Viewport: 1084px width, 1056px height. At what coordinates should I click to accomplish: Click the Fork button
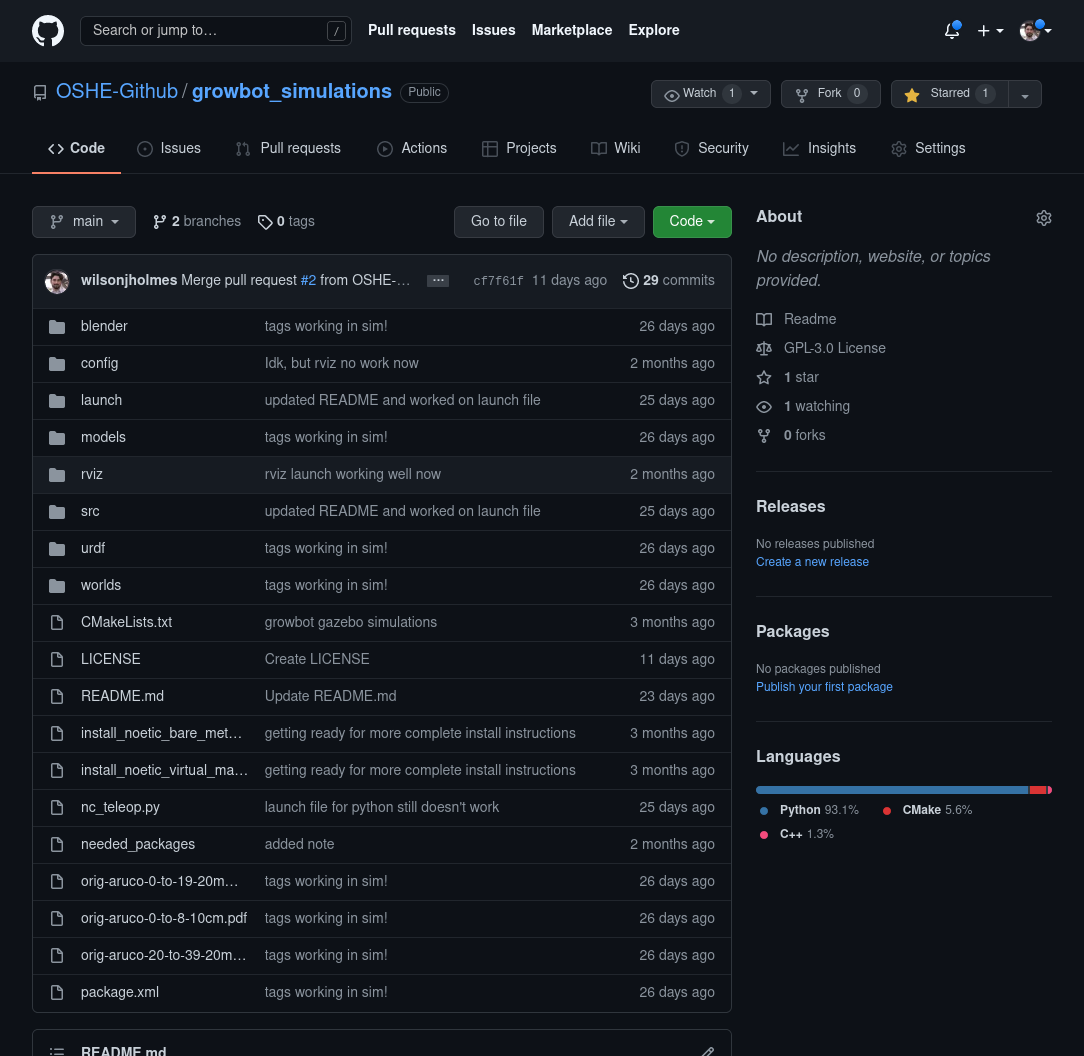click(830, 94)
